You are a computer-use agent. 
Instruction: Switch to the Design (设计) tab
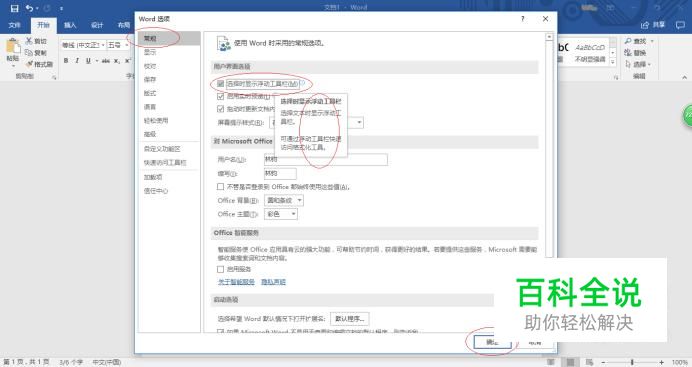(97, 25)
